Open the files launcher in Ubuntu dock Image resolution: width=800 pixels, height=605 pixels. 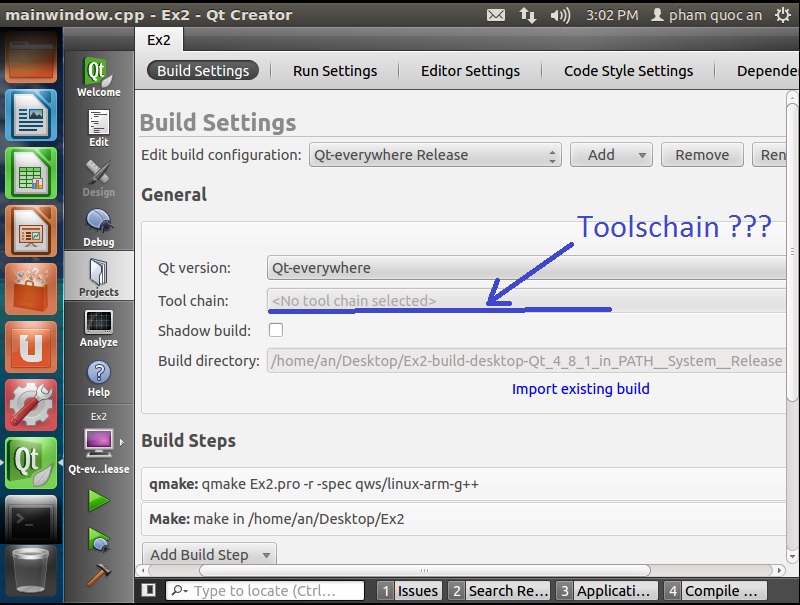click(31, 56)
